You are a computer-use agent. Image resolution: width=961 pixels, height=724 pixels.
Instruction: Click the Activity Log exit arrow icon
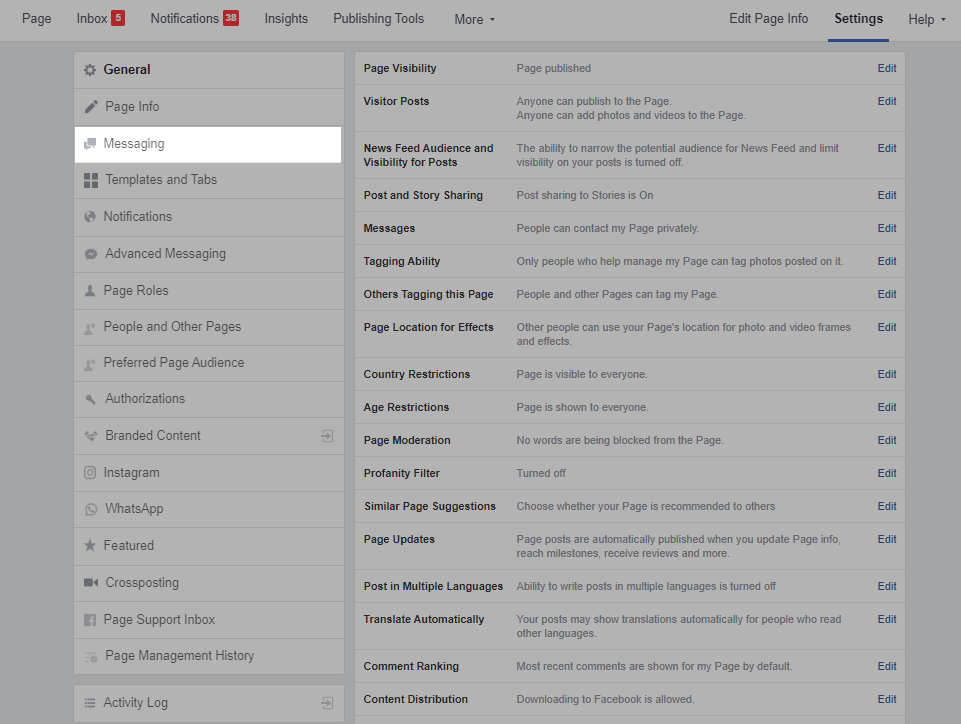[x=327, y=703]
